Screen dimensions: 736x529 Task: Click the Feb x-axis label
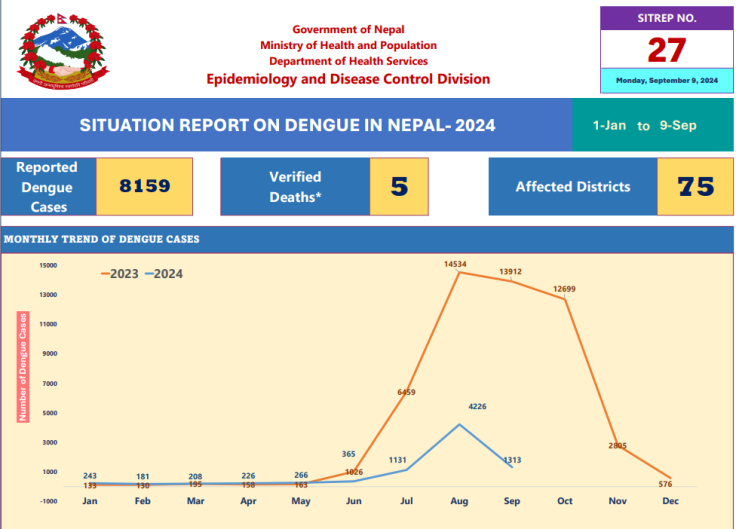(143, 501)
